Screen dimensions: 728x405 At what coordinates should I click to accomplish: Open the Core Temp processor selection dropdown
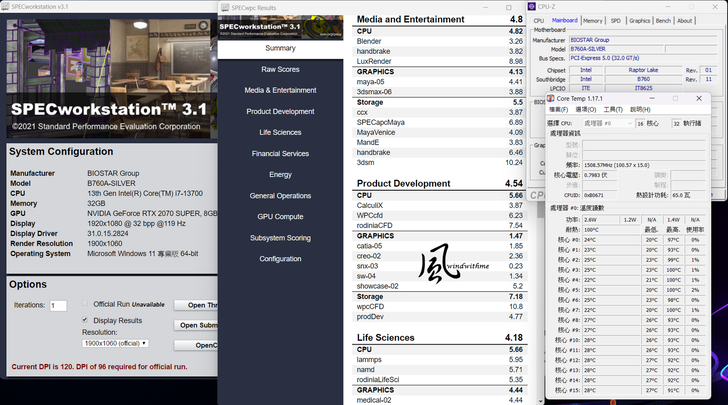tap(608, 123)
